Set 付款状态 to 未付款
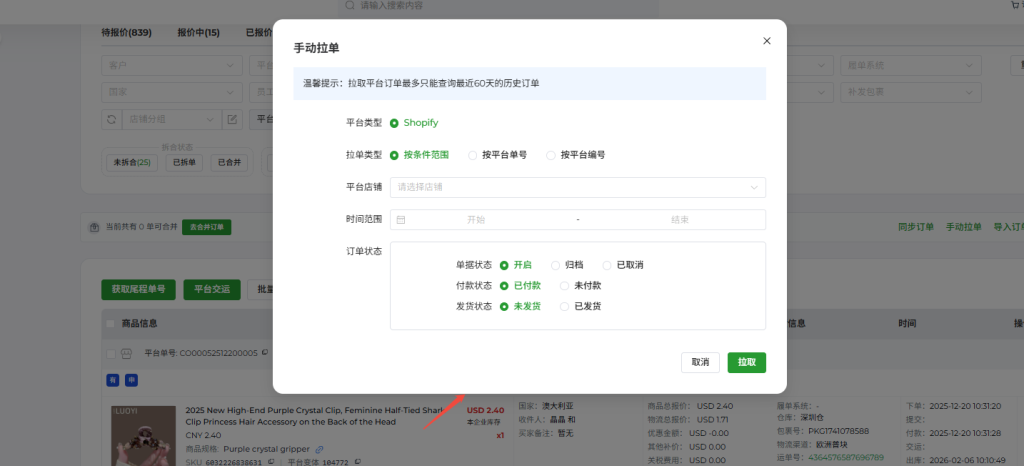Viewport: 1024px width, 466px height. [565, 285]
